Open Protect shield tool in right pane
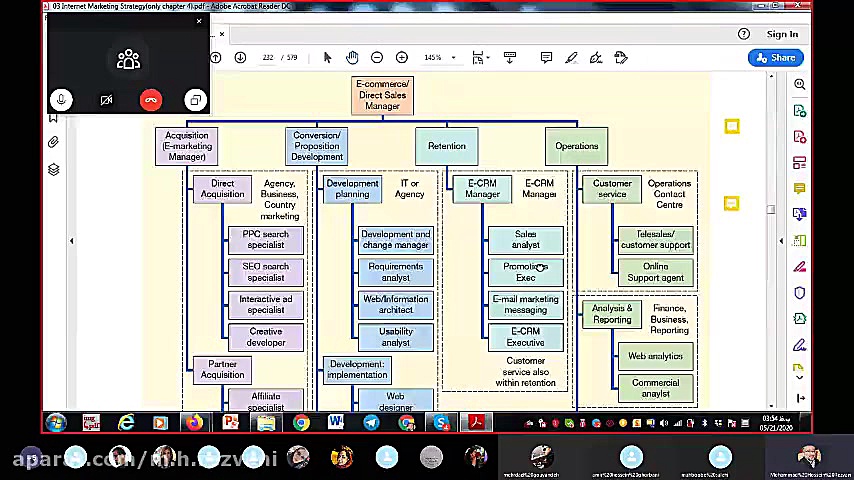Image resolution: width=854 pixels, height=480 pixels. (x=800, y=293)
